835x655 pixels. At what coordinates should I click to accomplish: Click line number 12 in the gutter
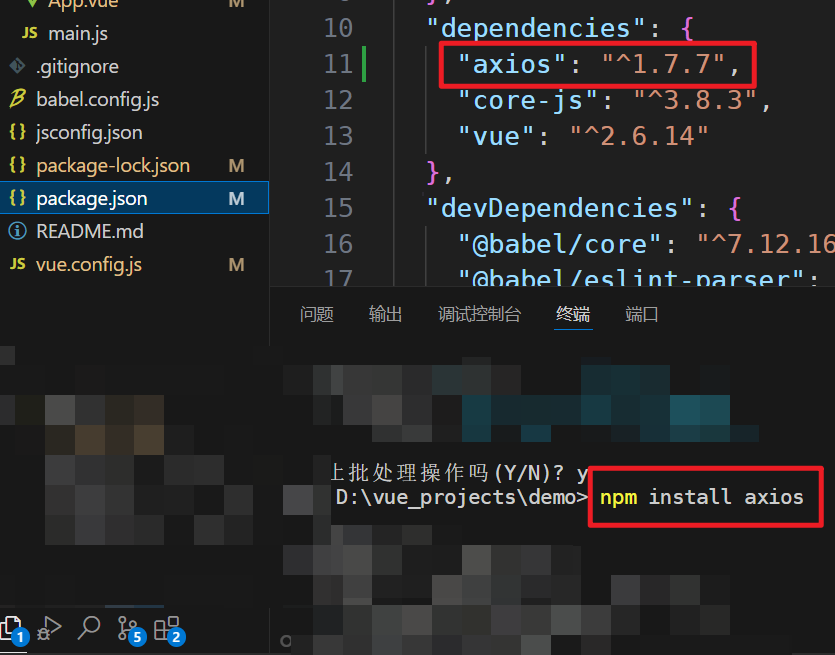tap(338, 100)
